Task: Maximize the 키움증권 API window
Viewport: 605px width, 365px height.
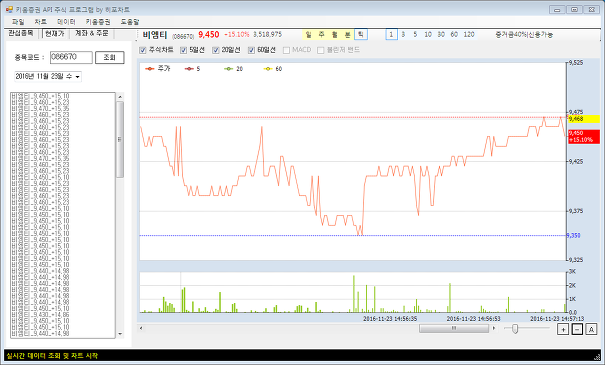Action: (x=575, y=10)
